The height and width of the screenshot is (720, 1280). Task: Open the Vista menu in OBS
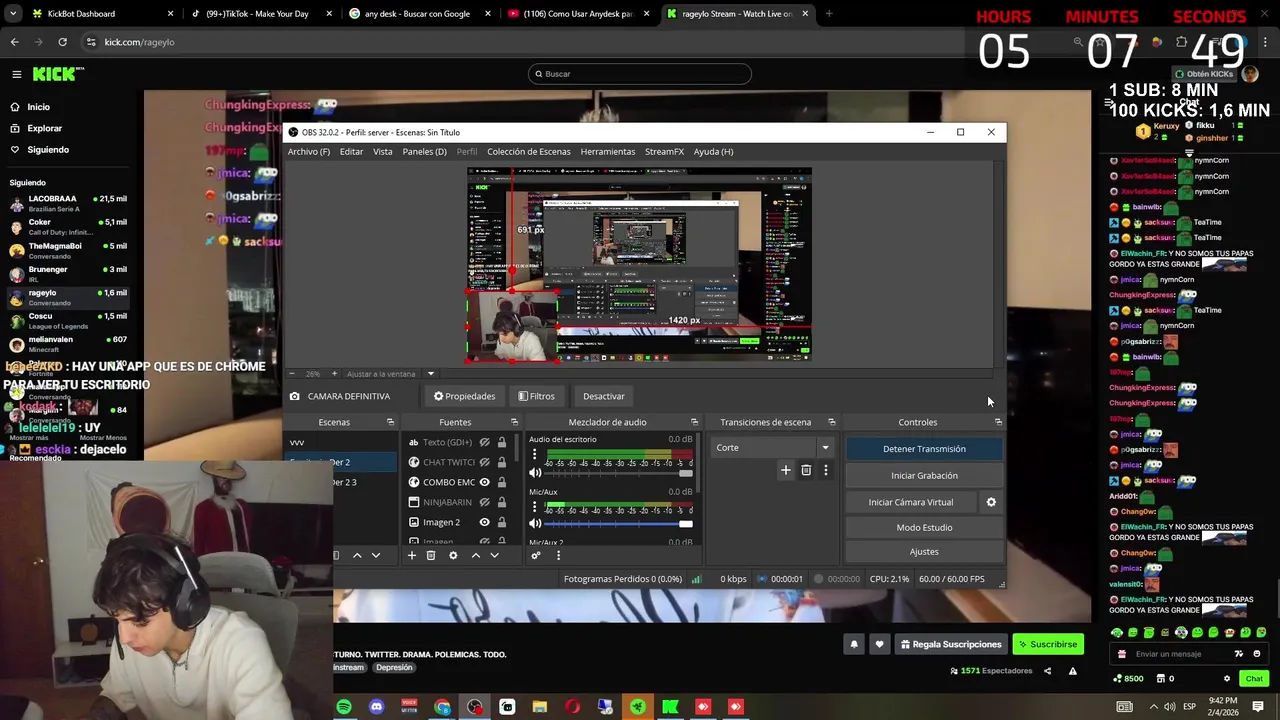383,152
